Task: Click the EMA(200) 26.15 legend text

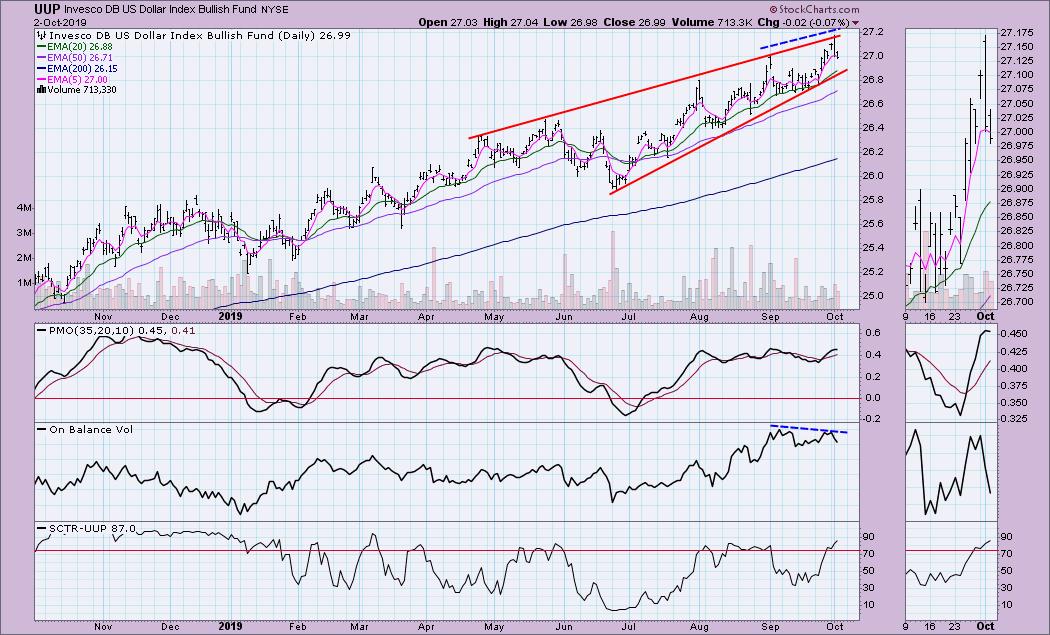Action: click(82, 68)
